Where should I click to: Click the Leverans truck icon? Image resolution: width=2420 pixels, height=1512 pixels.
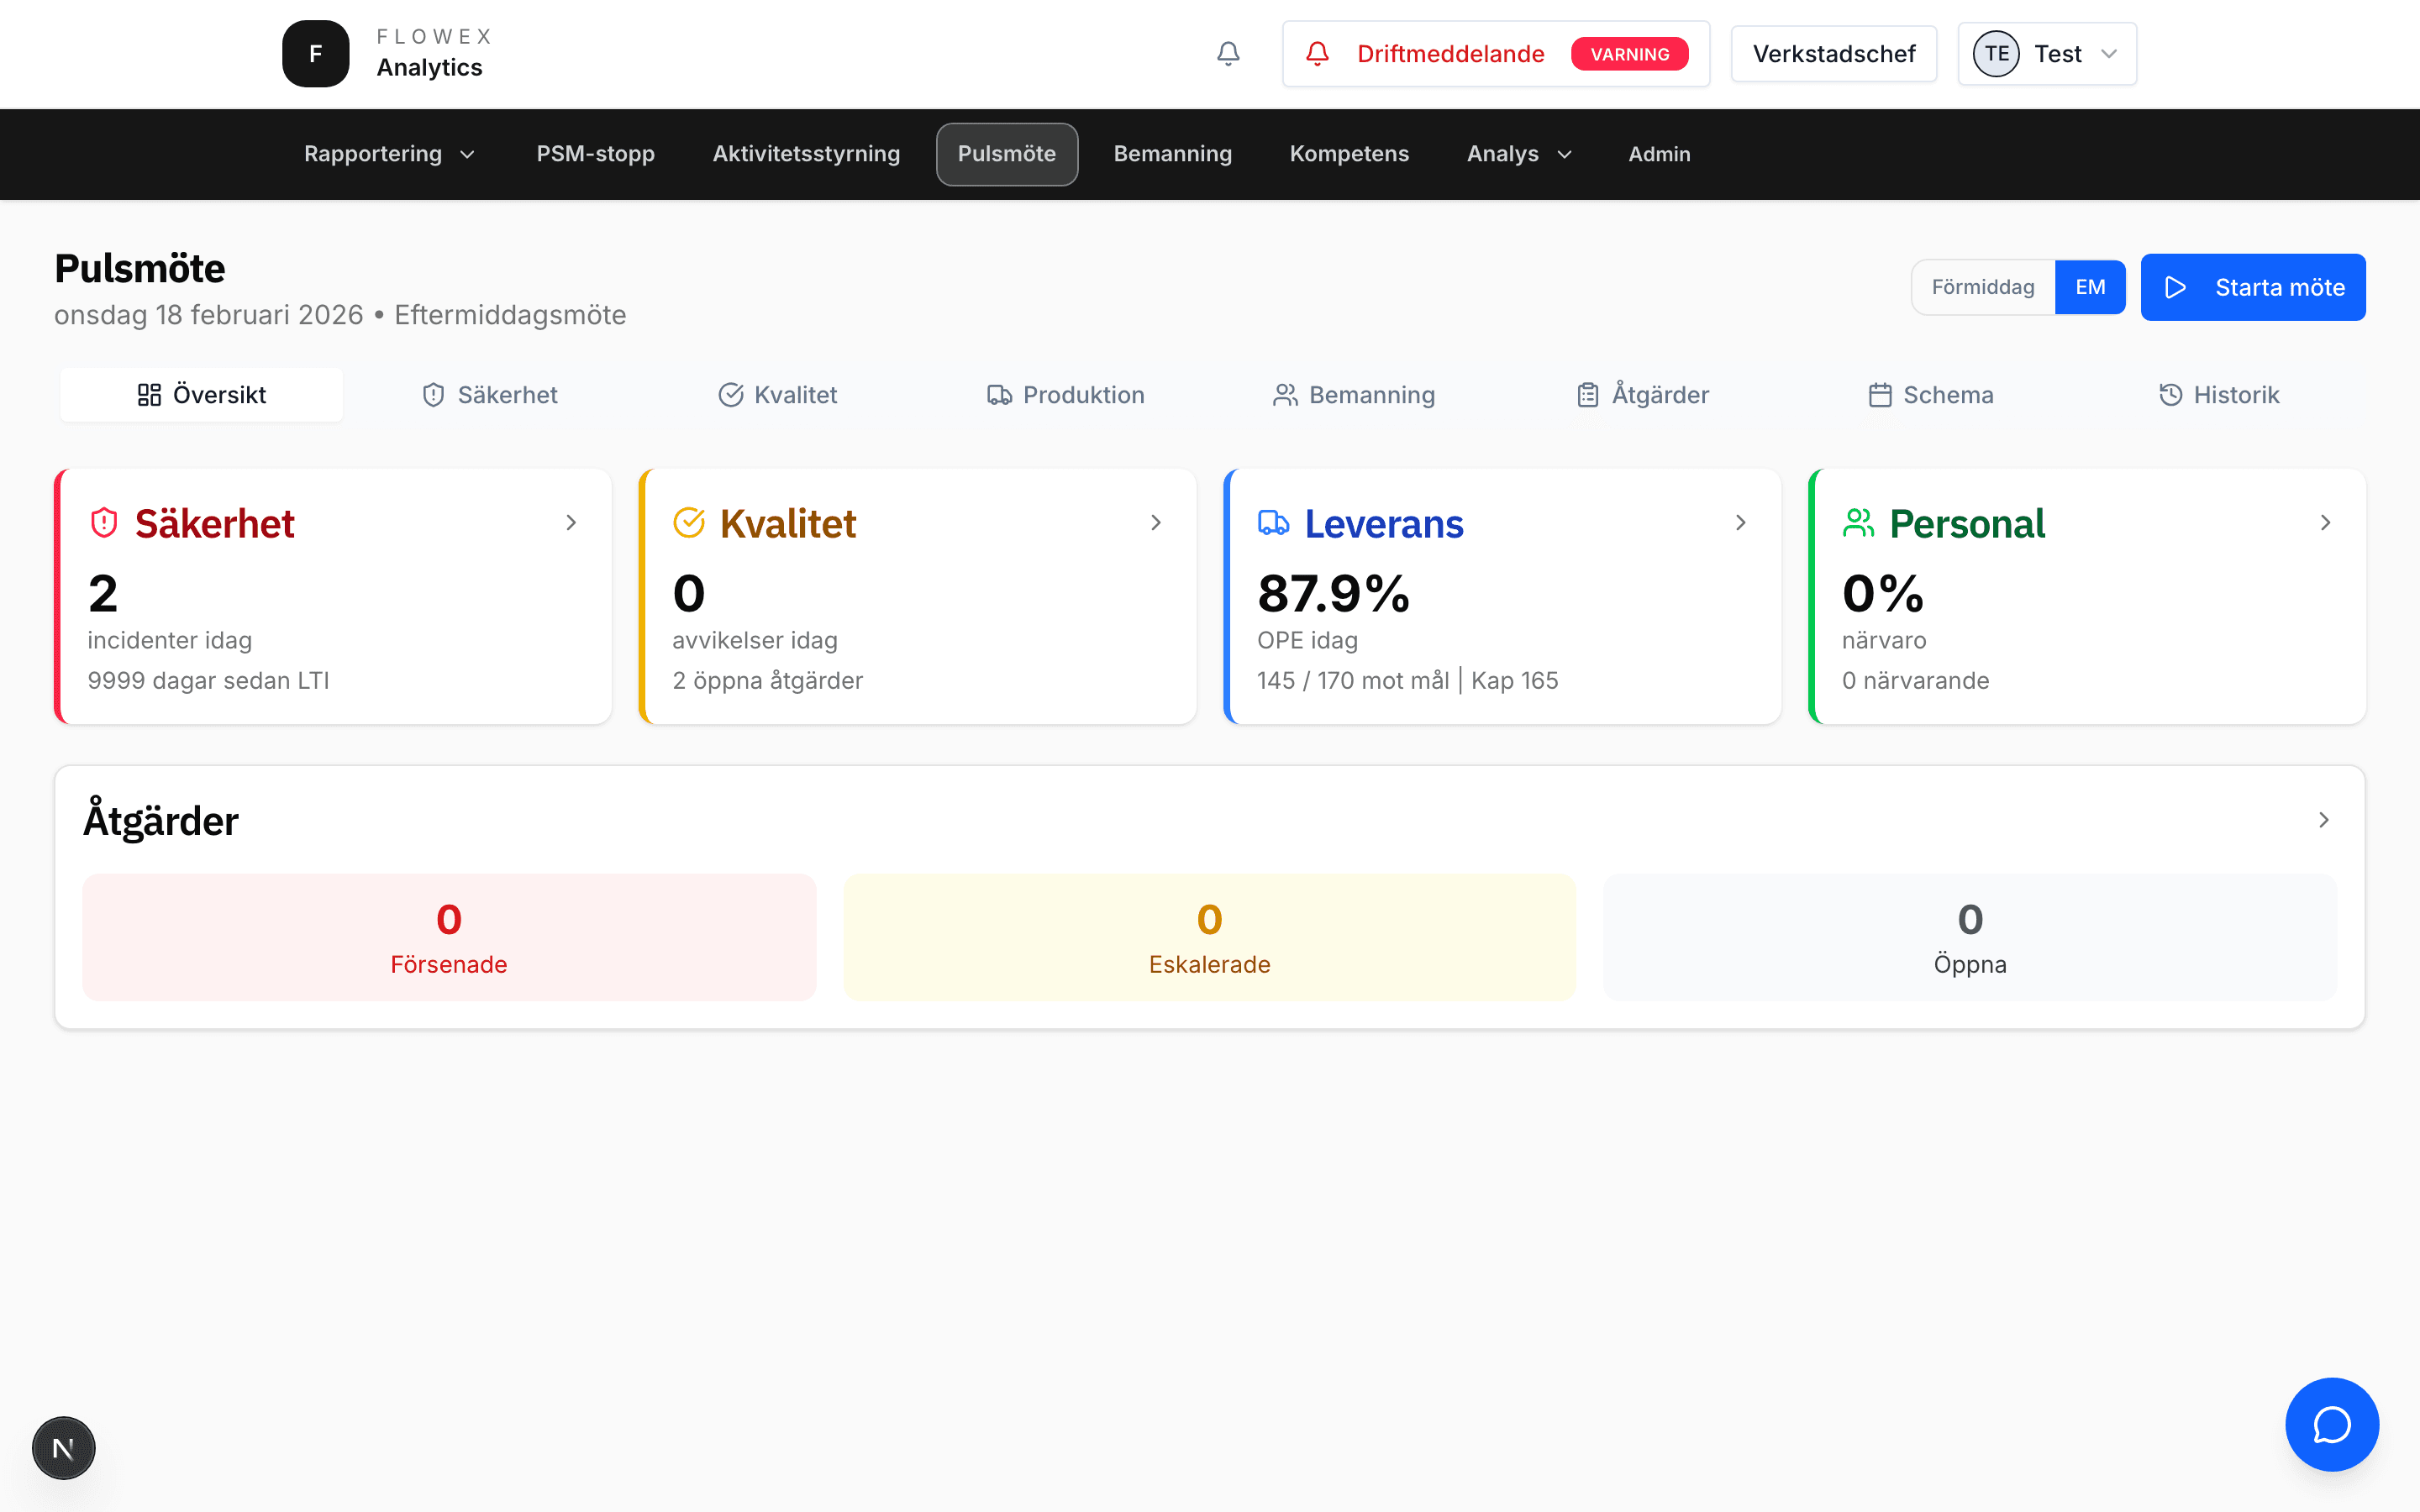[1273, 523]
